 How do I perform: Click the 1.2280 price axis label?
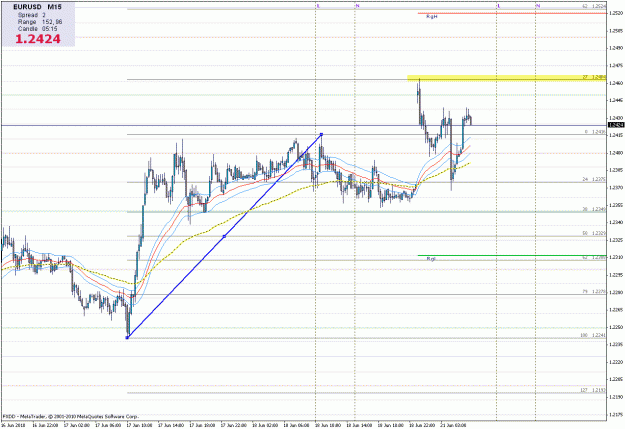point(616,292)
